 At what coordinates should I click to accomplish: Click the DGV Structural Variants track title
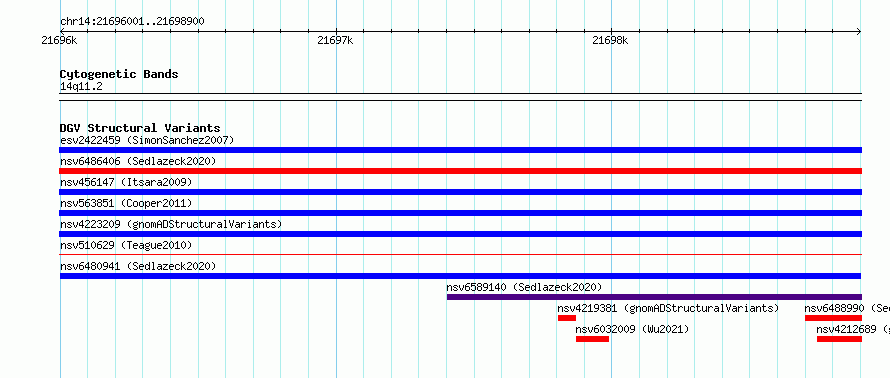tap(140, 128)
